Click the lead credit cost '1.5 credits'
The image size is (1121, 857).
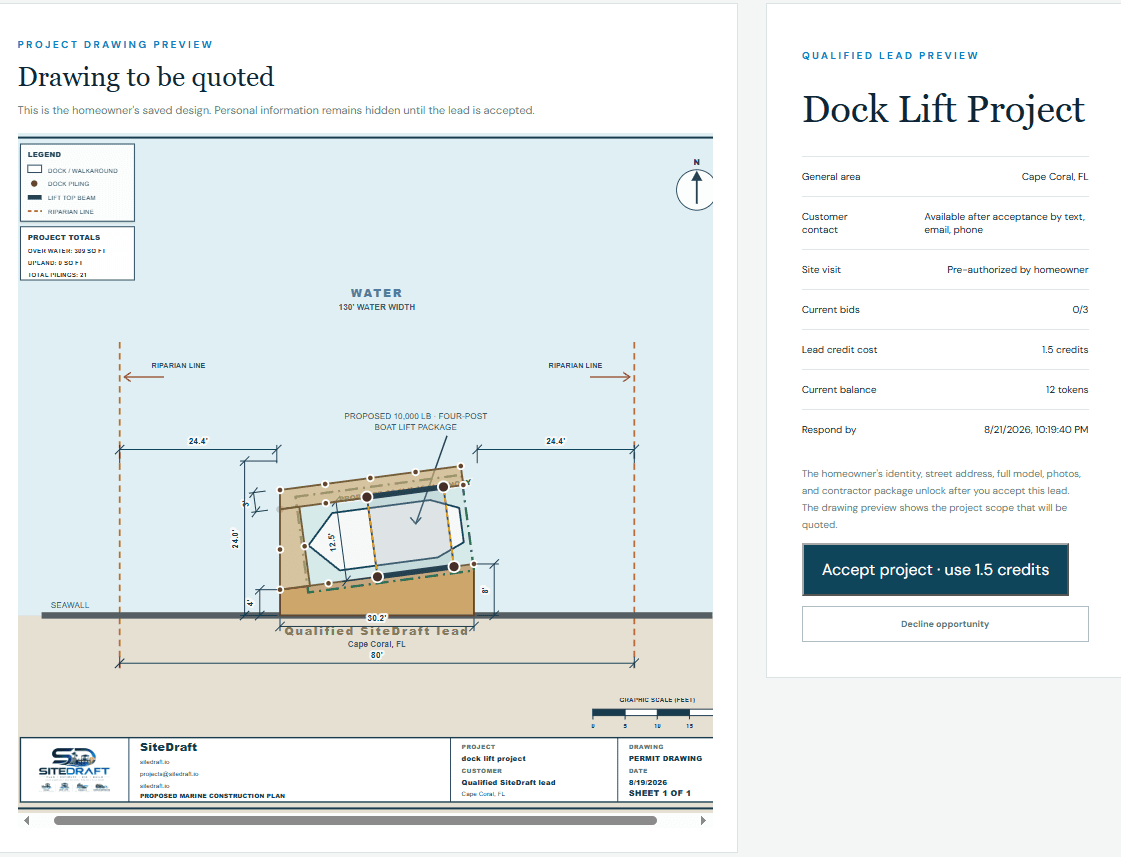click(x=1065, y=350)
